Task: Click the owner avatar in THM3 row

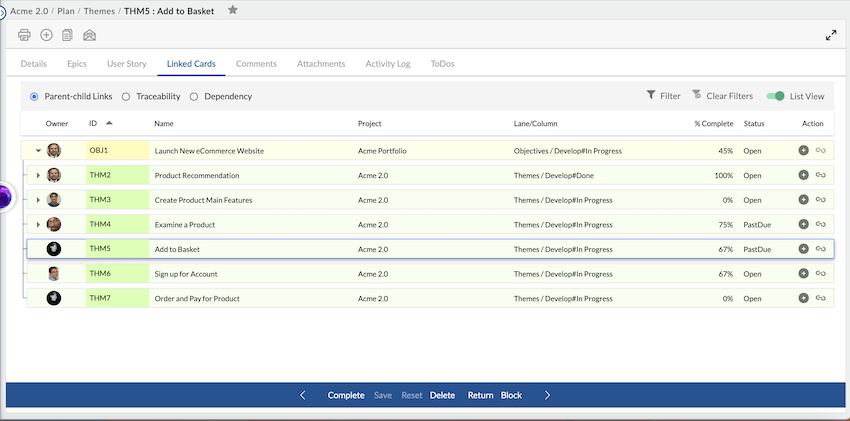Action: pos(54,199)
